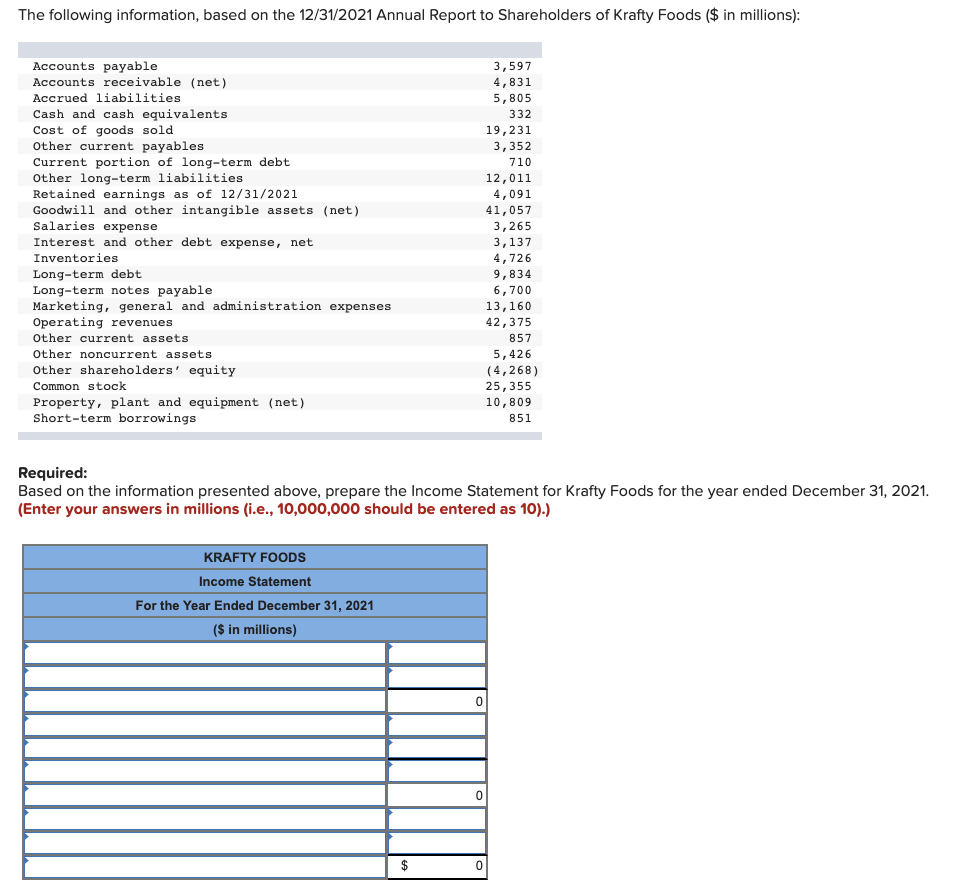Open the fifth row label dropdown of the income statement
Image resolution: width=956 pixels, height=884 pixels.
point(205,747)
